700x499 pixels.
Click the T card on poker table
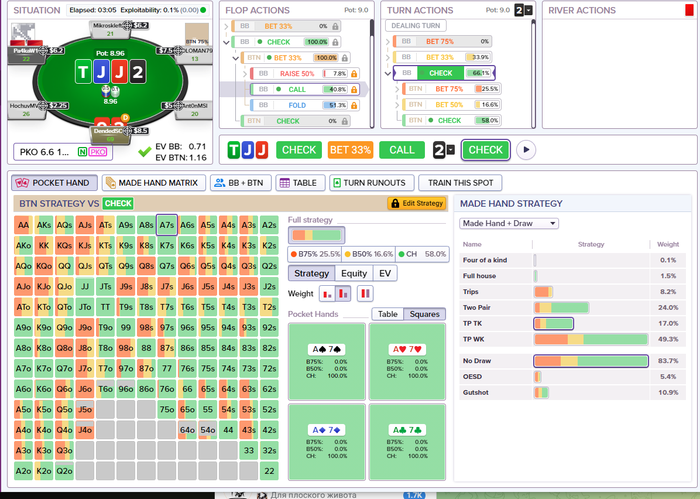point(83,72)
